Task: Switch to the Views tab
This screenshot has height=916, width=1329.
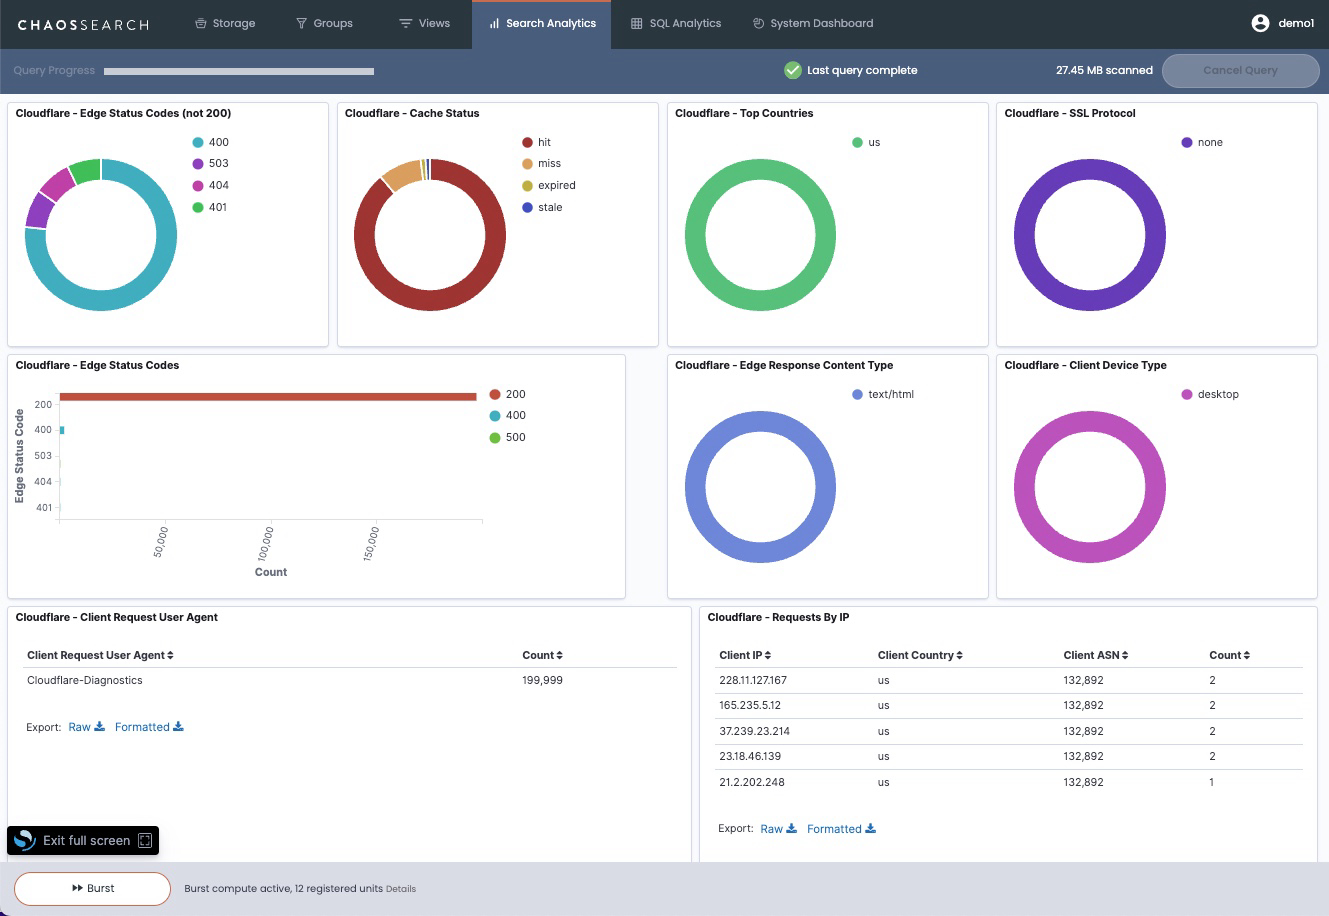Action: tap(424, 23)
